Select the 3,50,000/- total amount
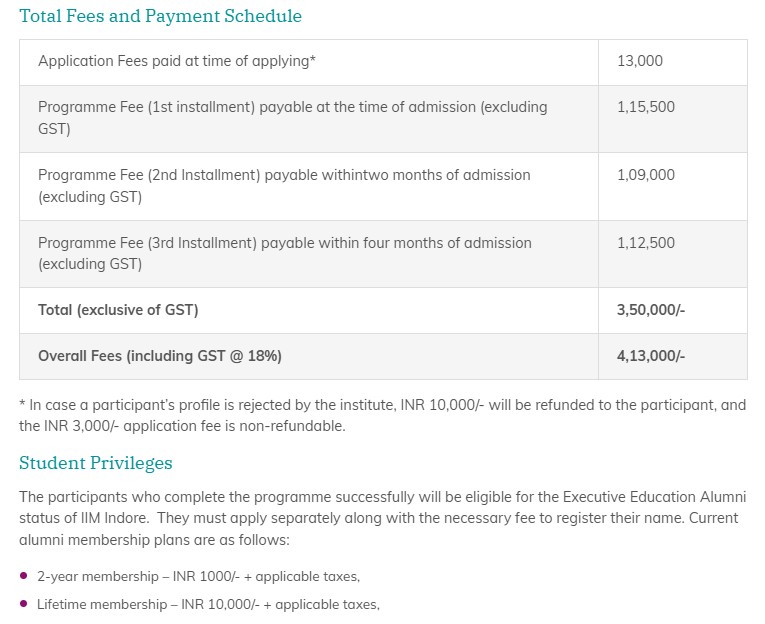Screen dimensions: 765x624 [651, 310]
